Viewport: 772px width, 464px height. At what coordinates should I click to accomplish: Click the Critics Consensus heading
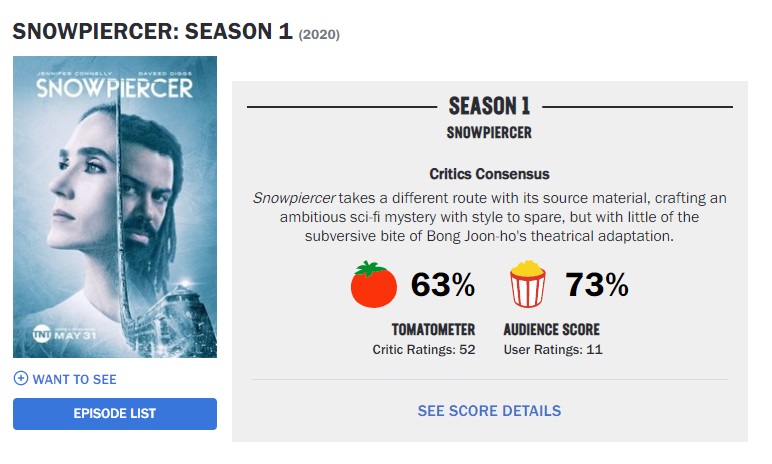pyautogui.click(x=489, y=174)
